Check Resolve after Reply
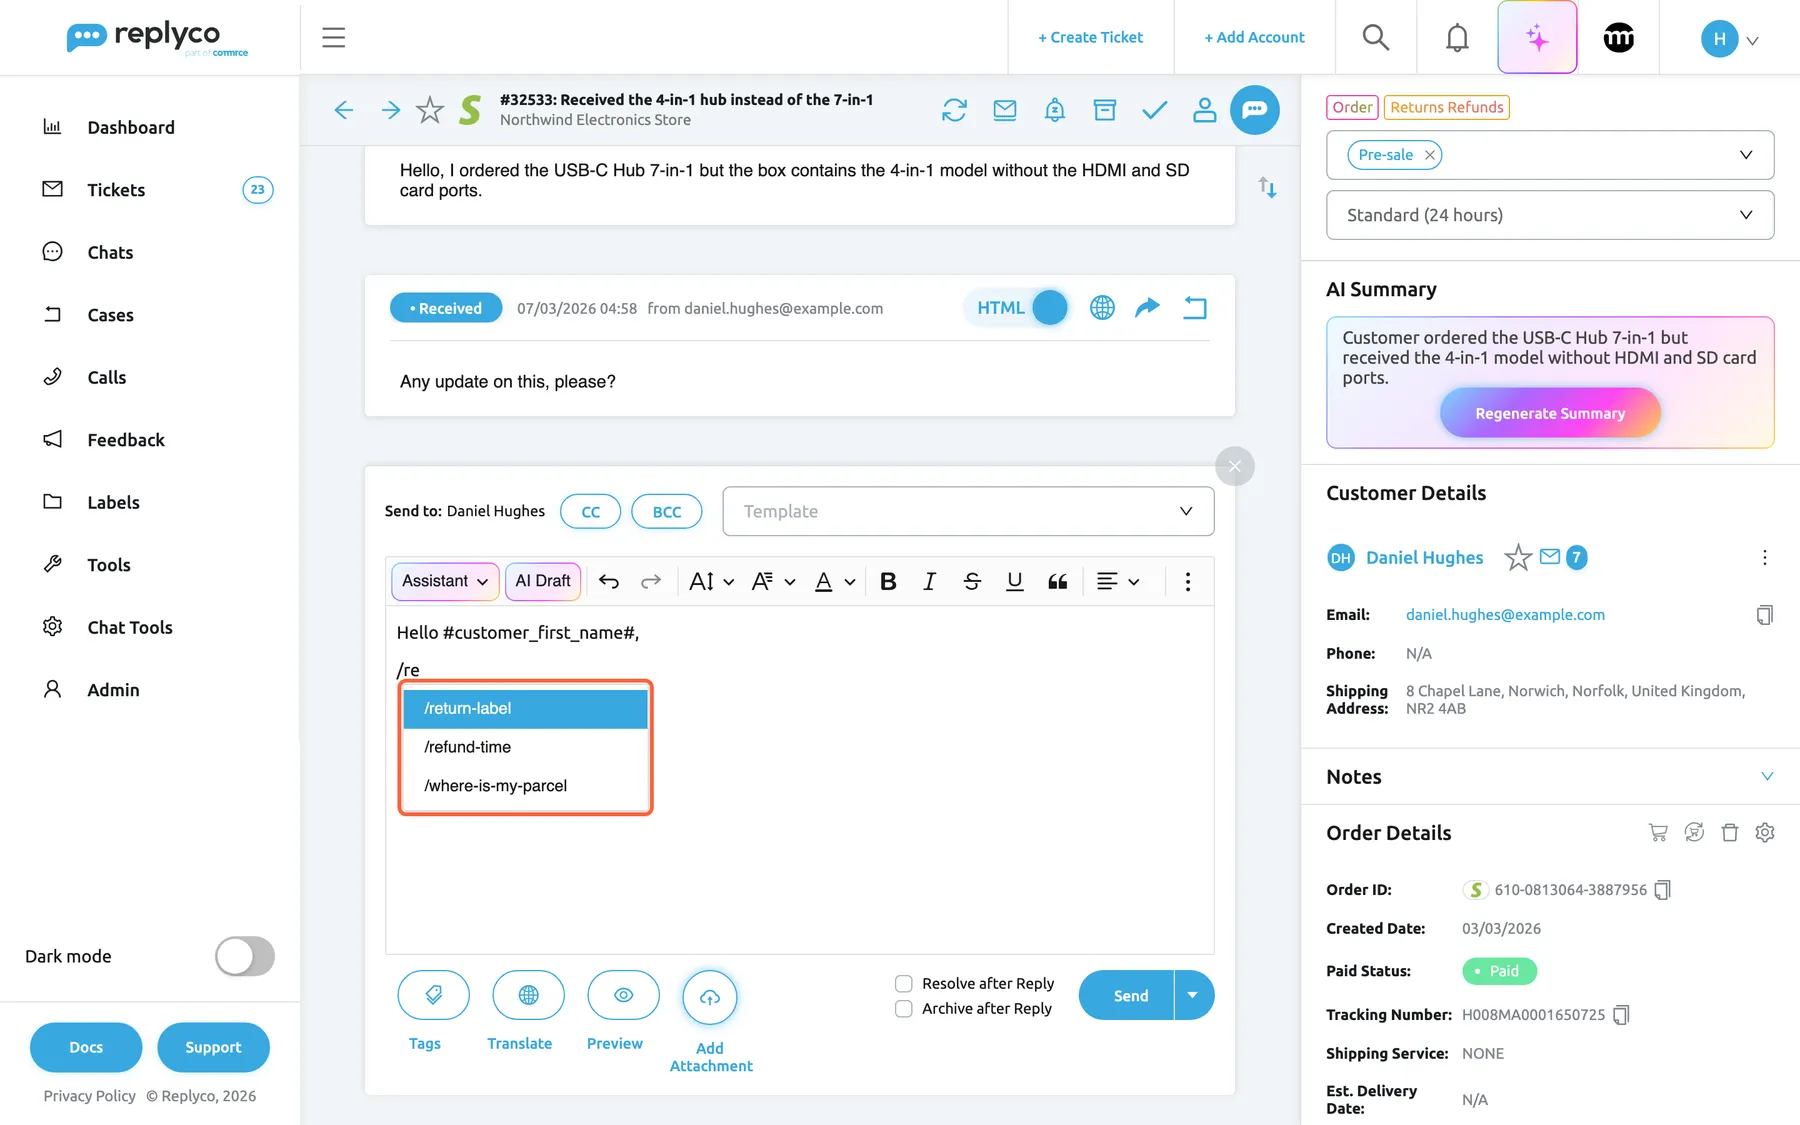The width and height of the screenshot is (1800, 1125). click(903, 984)
